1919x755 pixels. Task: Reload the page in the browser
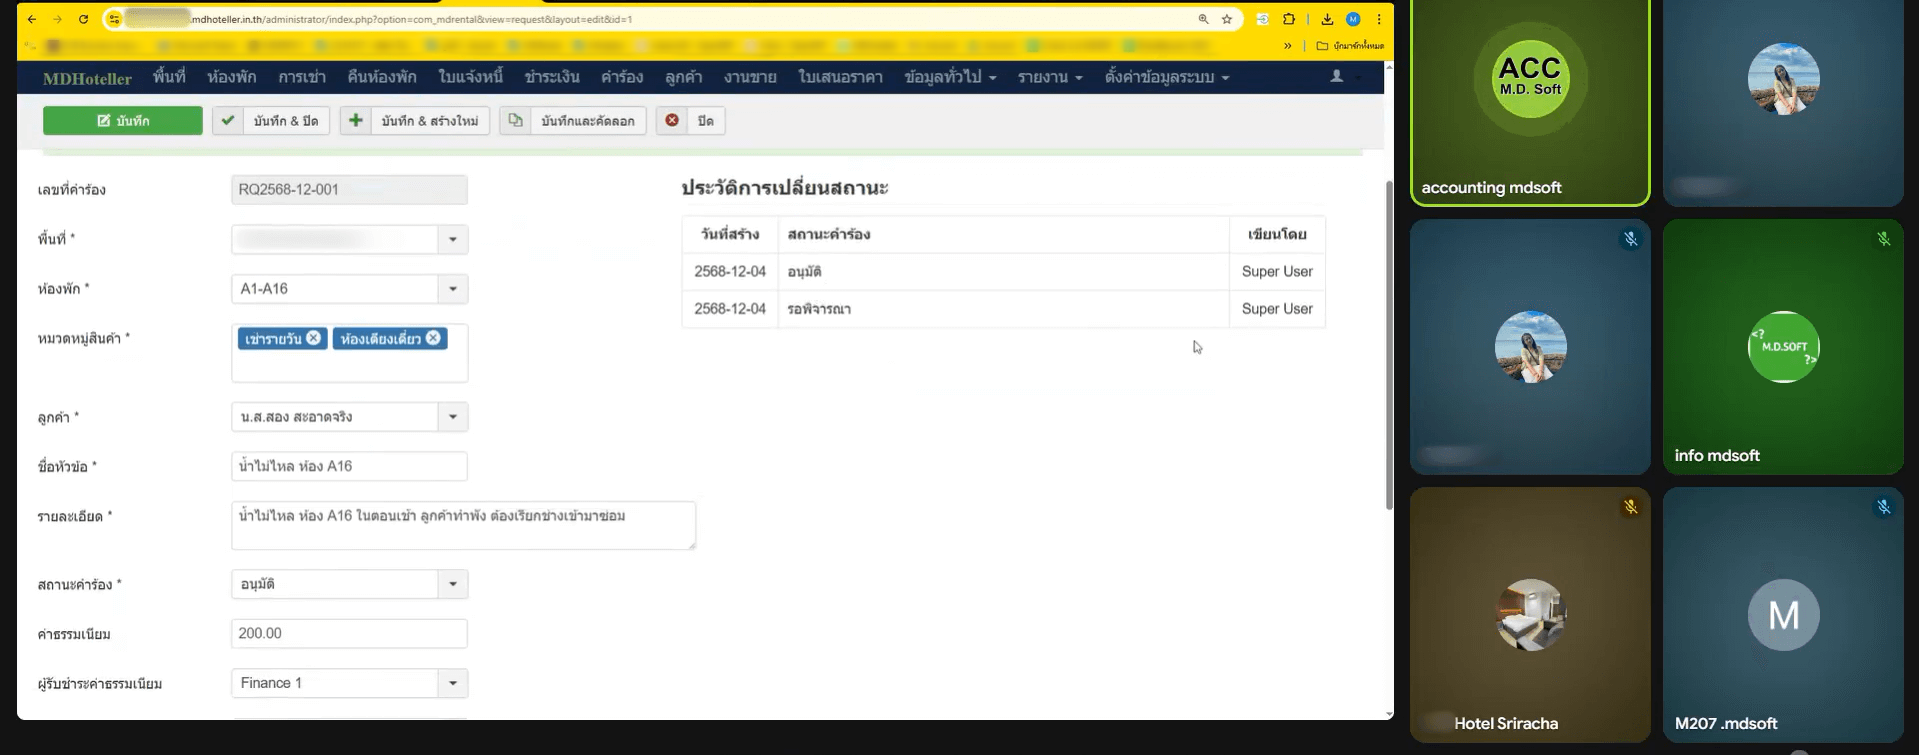(x=83, y=19)
